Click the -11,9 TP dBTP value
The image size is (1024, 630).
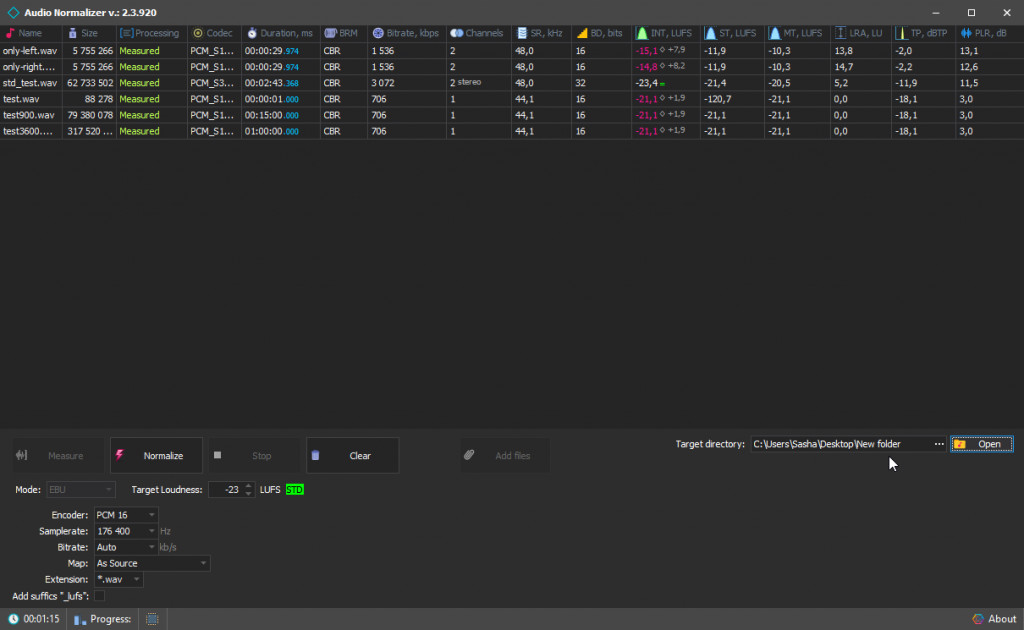(906, 83)
